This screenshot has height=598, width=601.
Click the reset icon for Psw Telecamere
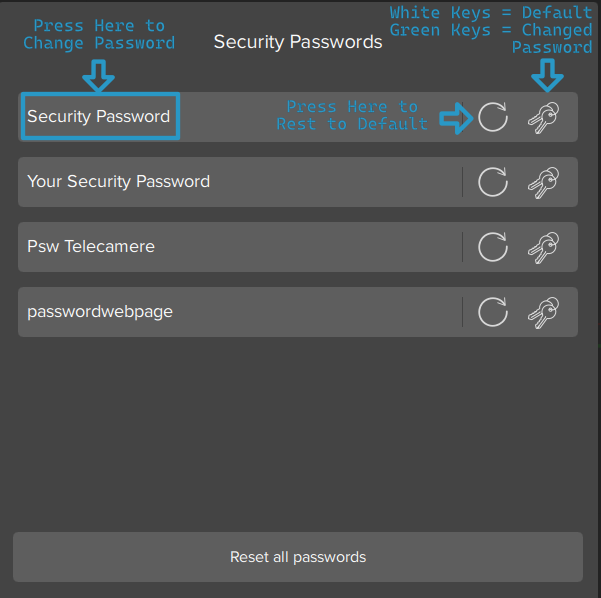click(492, 247)
